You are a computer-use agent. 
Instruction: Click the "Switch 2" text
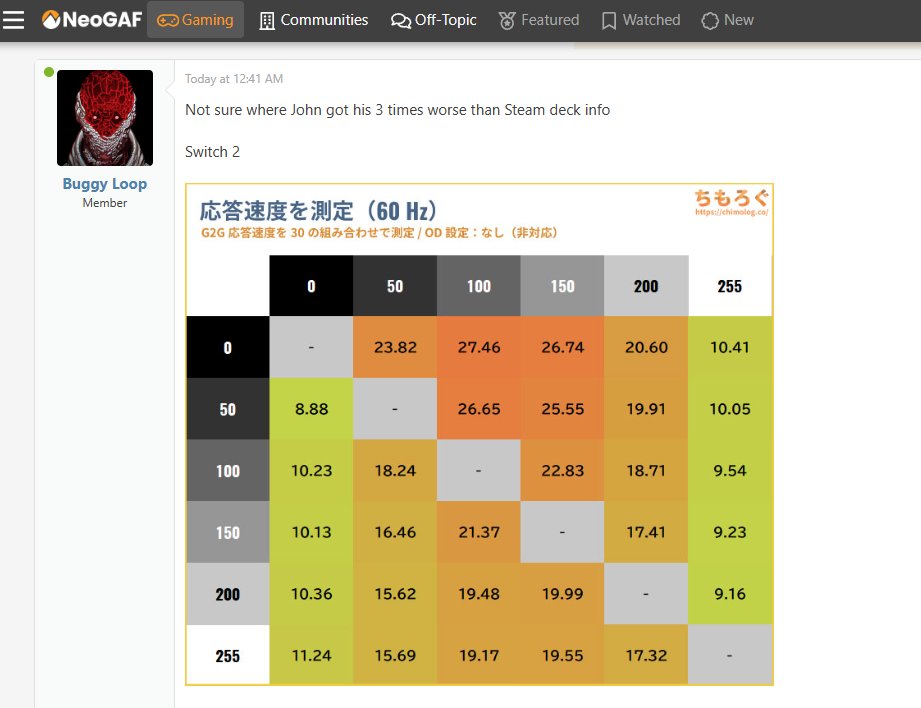click(212, 152)
